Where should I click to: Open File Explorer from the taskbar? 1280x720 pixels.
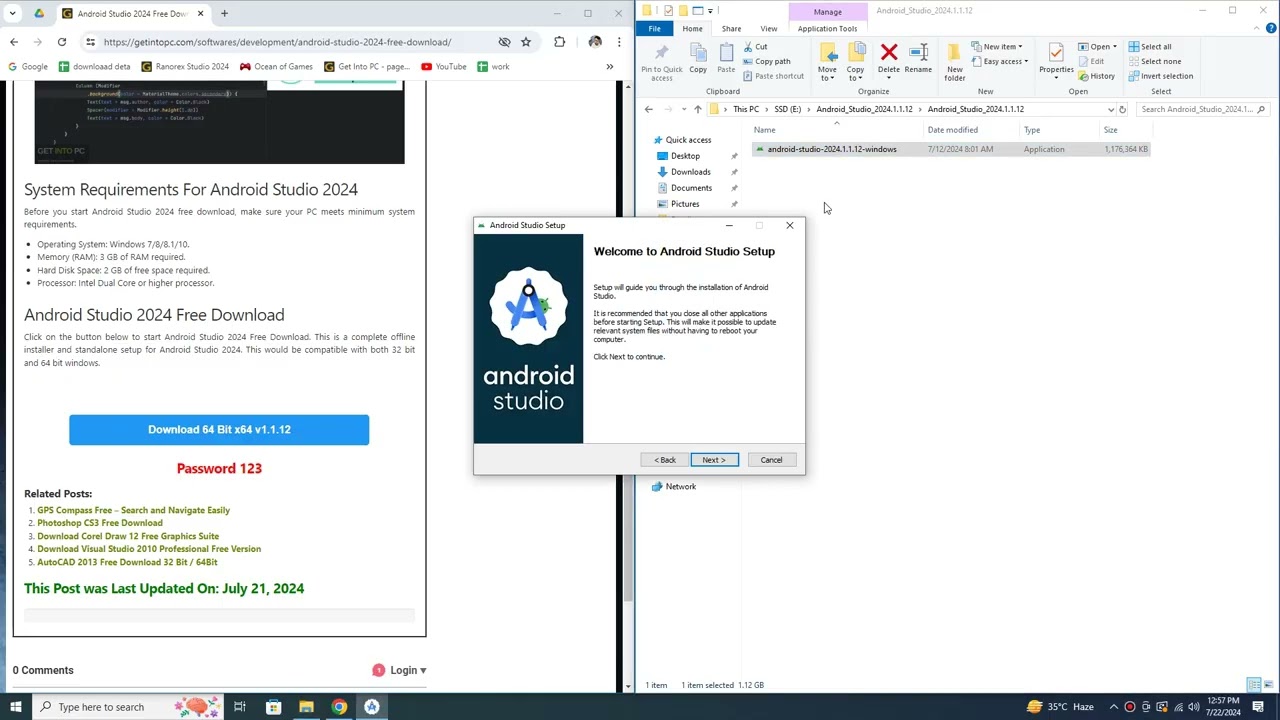coord(306,707)
